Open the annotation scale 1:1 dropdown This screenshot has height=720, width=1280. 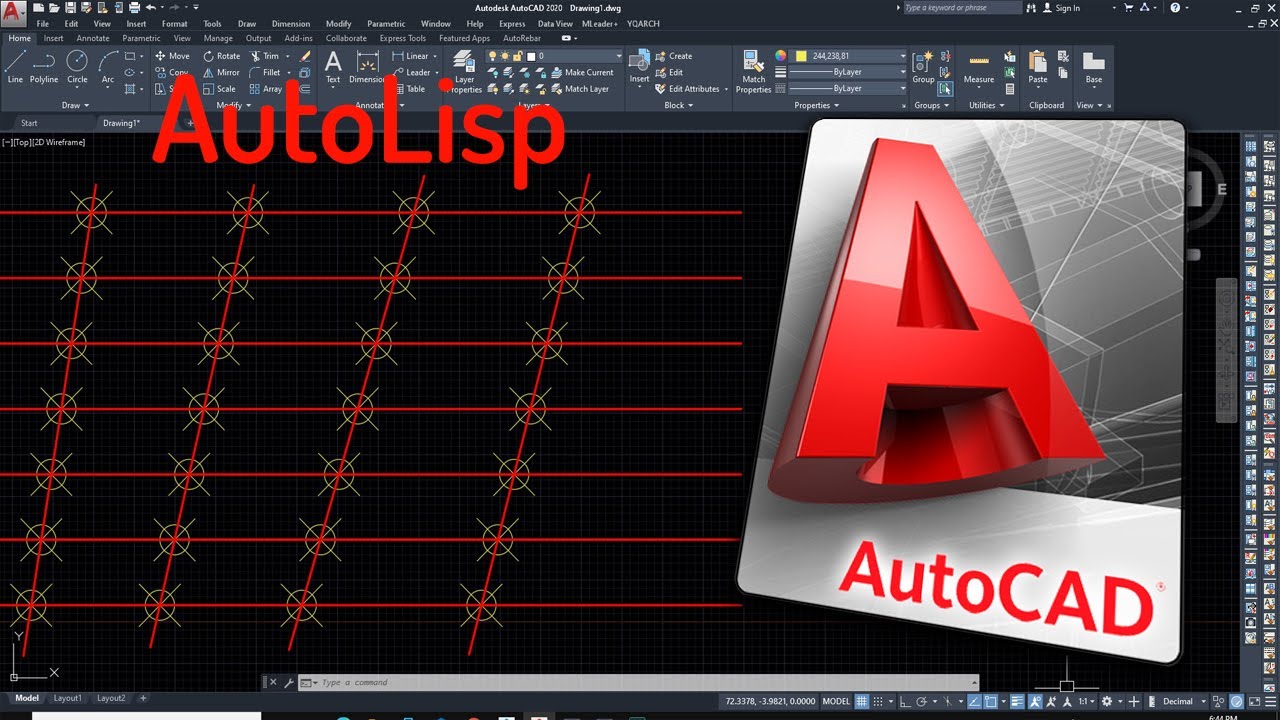(x=1087, y=702)
